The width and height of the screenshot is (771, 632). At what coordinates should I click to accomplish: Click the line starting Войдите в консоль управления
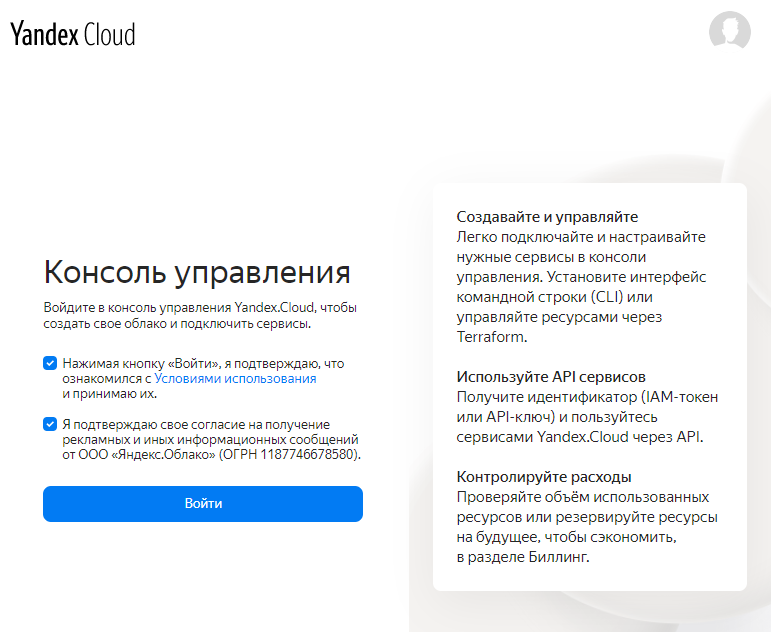point(200,307)
